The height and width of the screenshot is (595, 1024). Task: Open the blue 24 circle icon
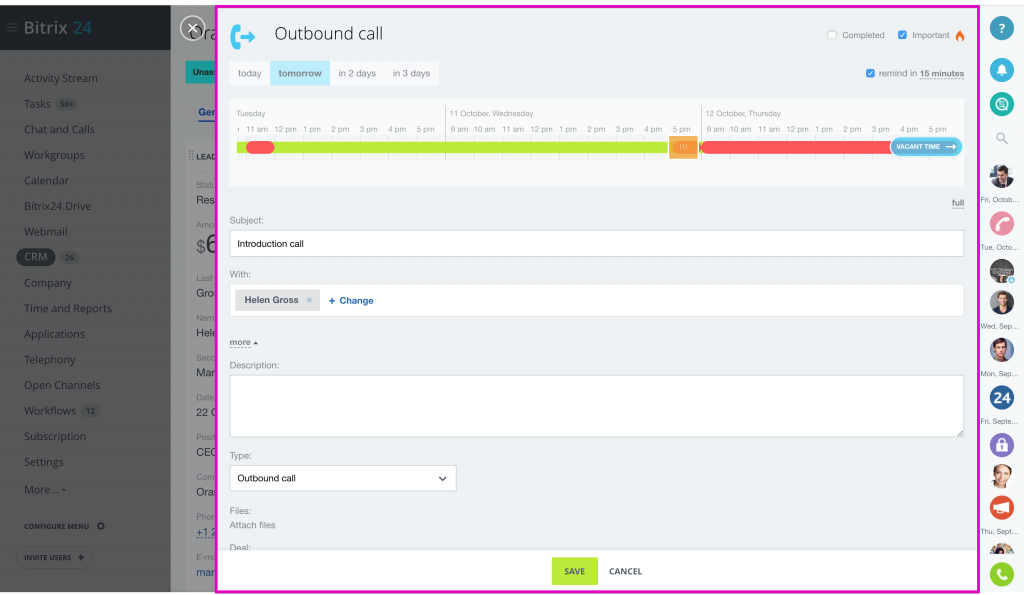point(1001,398)
